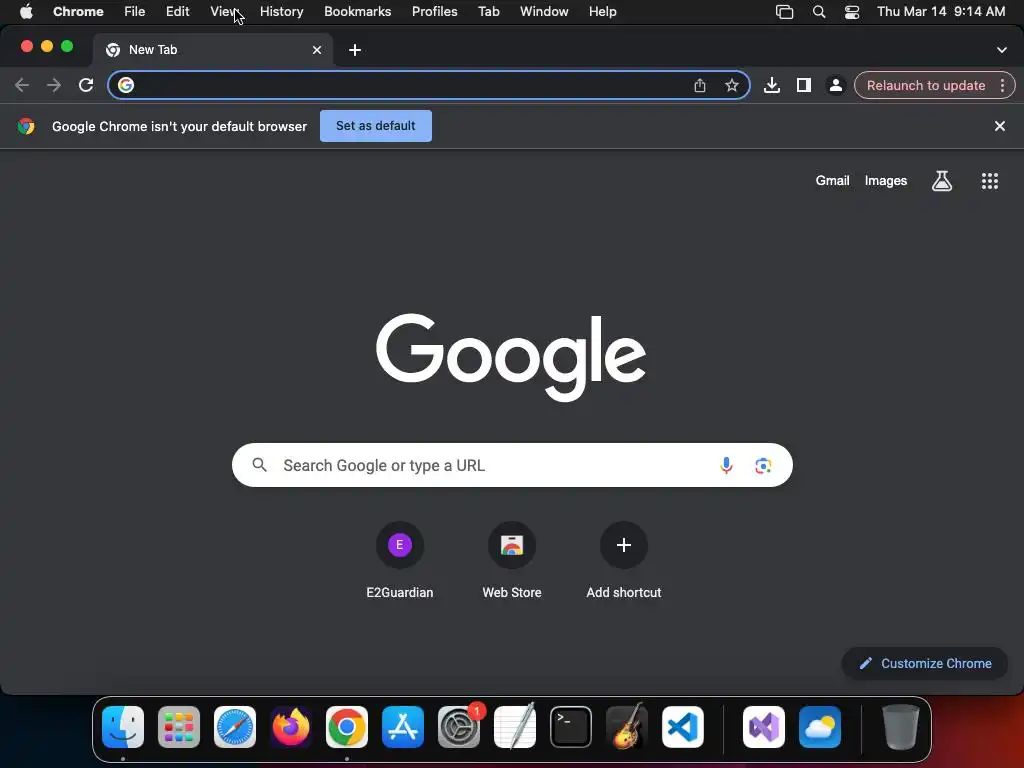Viewport: 1024px width, 768px height.
Task: Click Relaunch to update button
Action: (925, 86)
